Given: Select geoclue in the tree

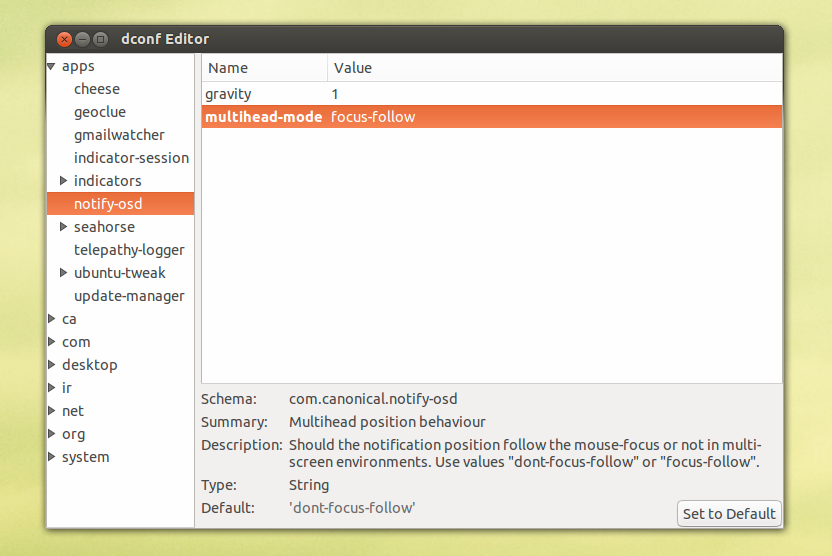Looking at the screenshot, I should pyautogui.click(x=100, y=112).
